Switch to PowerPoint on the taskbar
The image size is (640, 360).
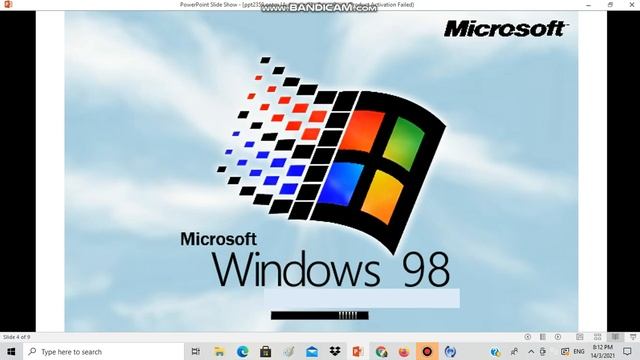(358, 351)
